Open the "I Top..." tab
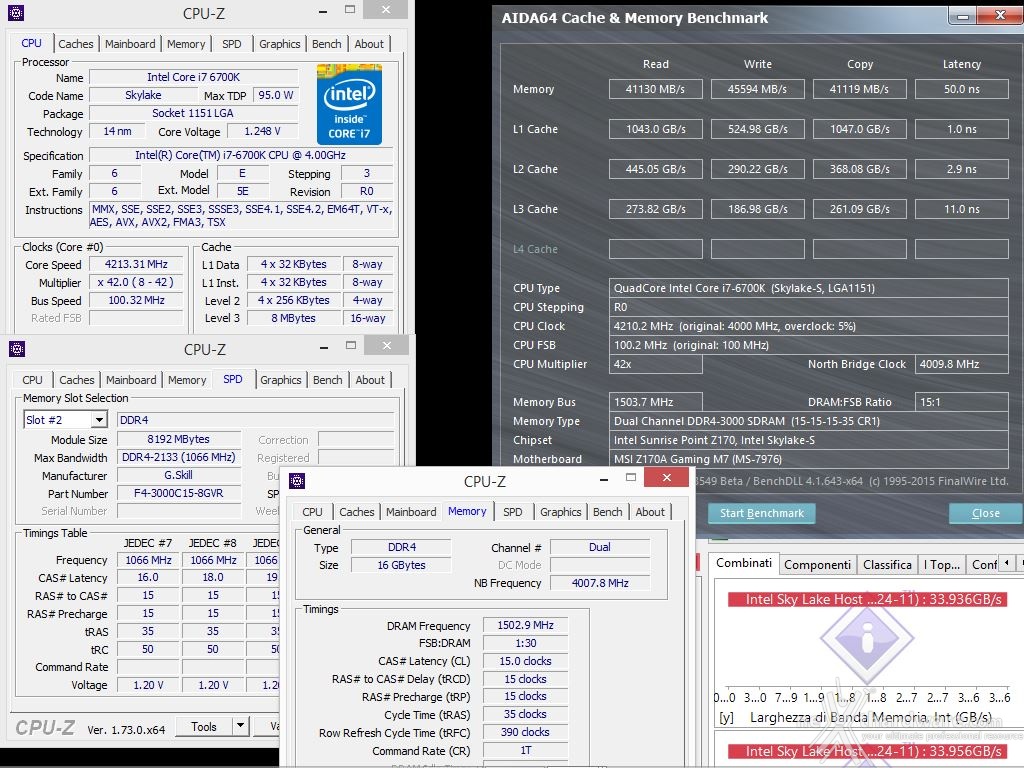This screenshot has width=1024, height=768. pos(942,564)
